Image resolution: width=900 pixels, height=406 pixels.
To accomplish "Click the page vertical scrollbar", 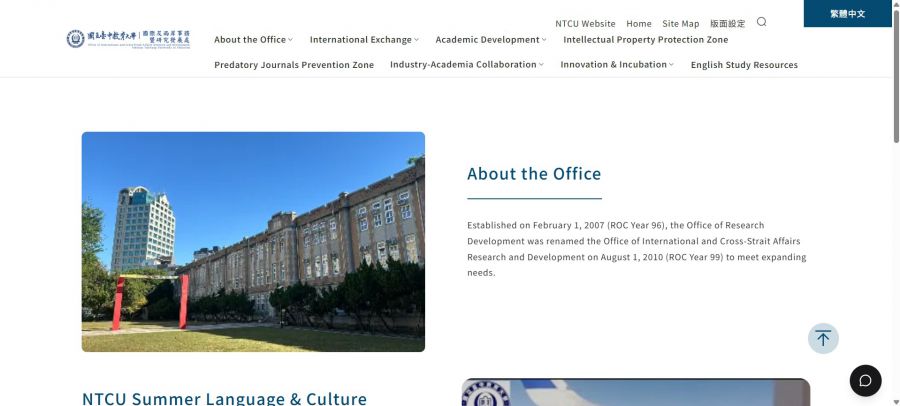I will pos(895,80).
